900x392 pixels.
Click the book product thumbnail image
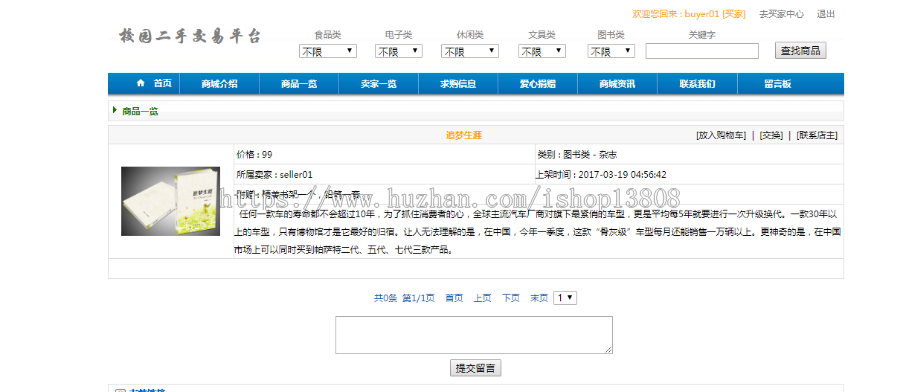coord(170,201)
